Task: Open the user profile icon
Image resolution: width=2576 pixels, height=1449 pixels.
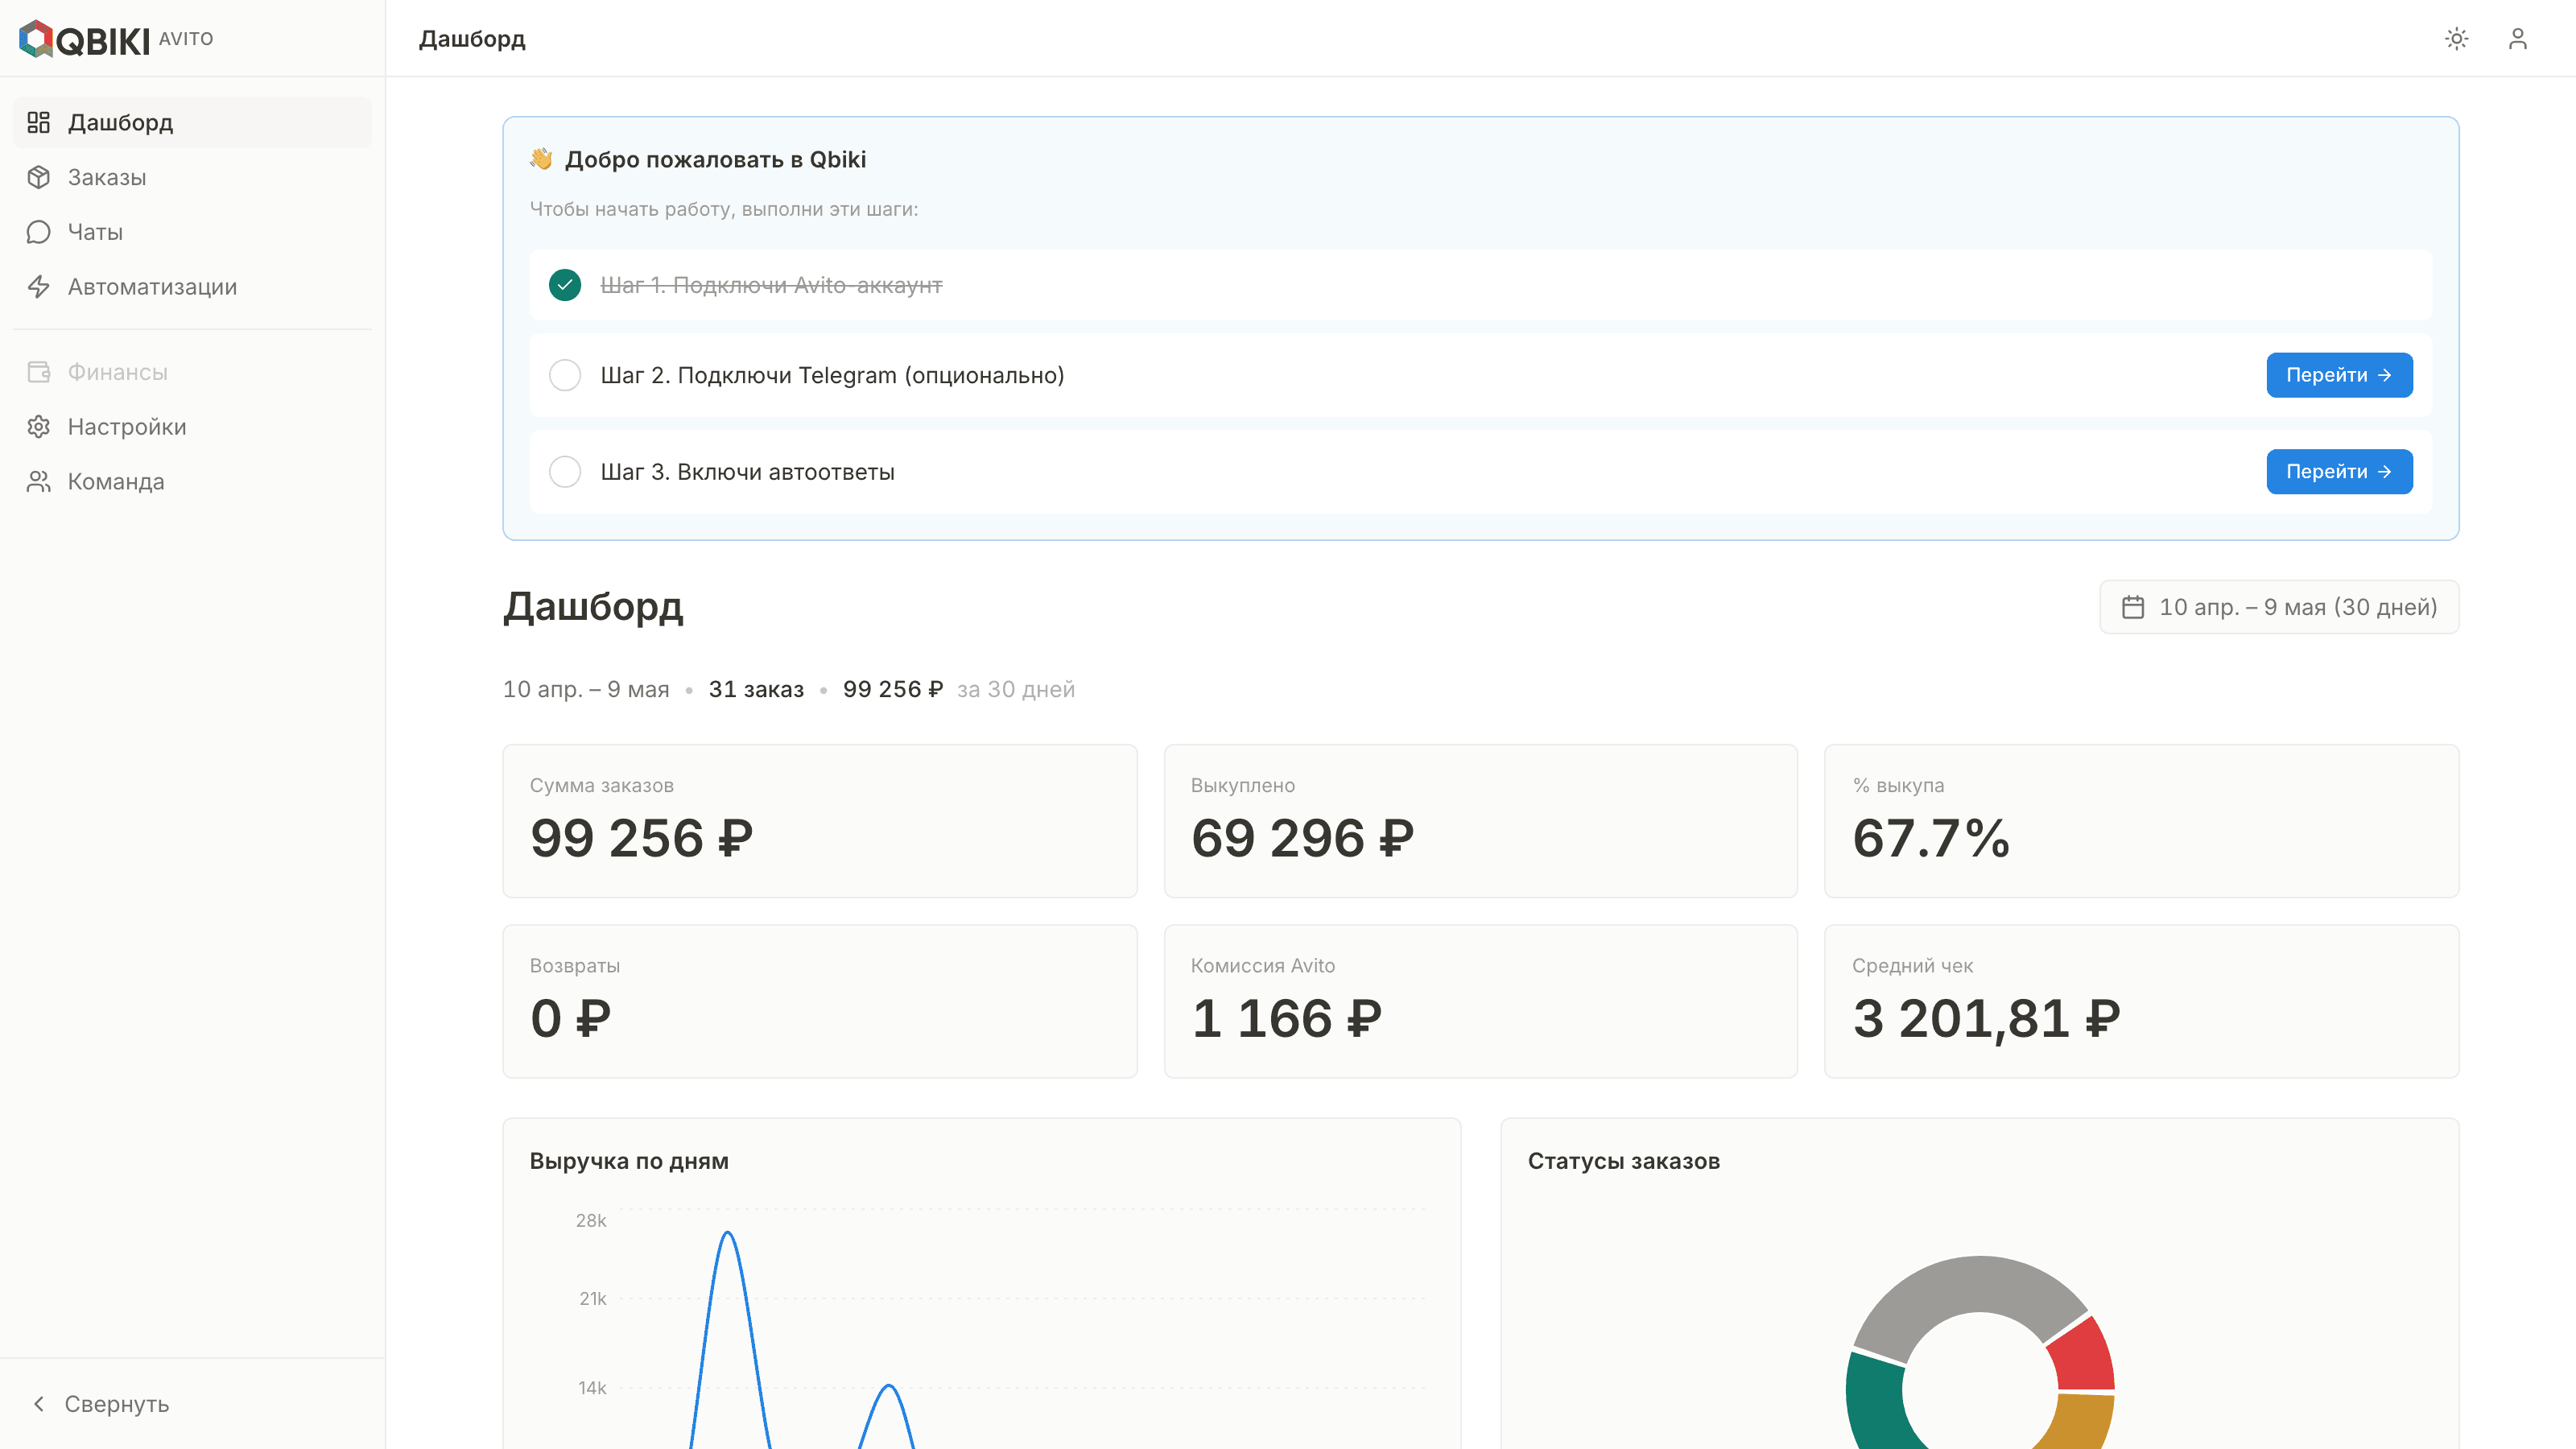Action: [2518, 39]
